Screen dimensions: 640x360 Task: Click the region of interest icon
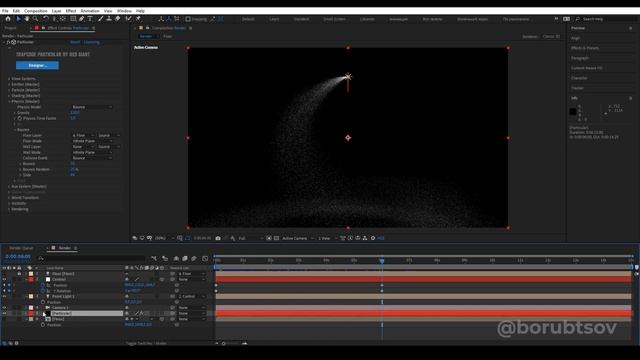tap(269, 238)
